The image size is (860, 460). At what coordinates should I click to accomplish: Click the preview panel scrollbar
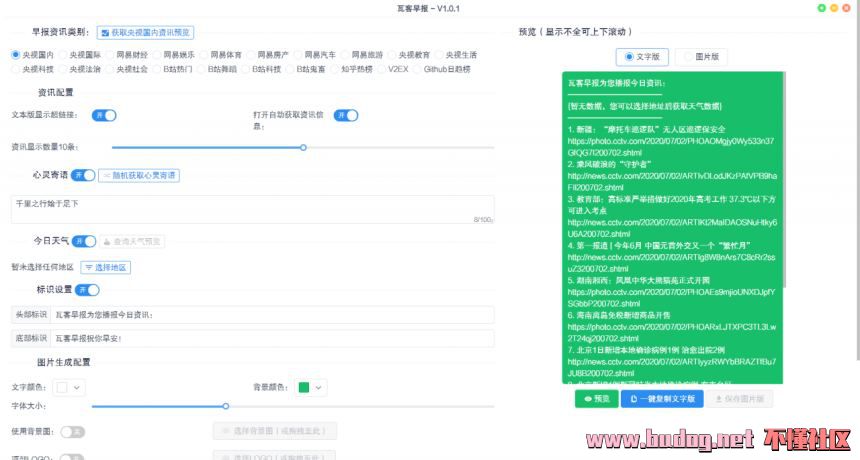(784, 179)
